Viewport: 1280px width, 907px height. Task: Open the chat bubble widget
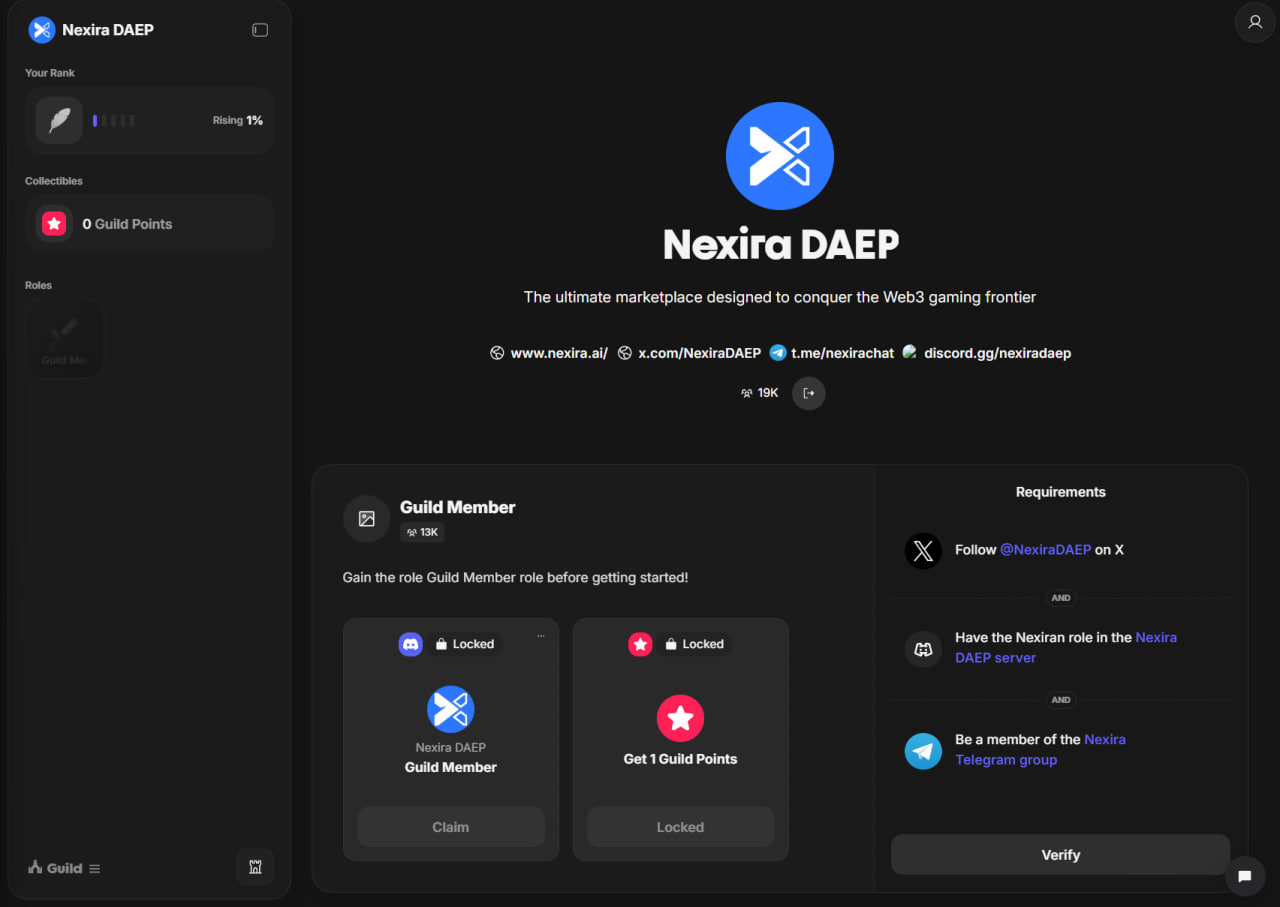[1245, 876]
